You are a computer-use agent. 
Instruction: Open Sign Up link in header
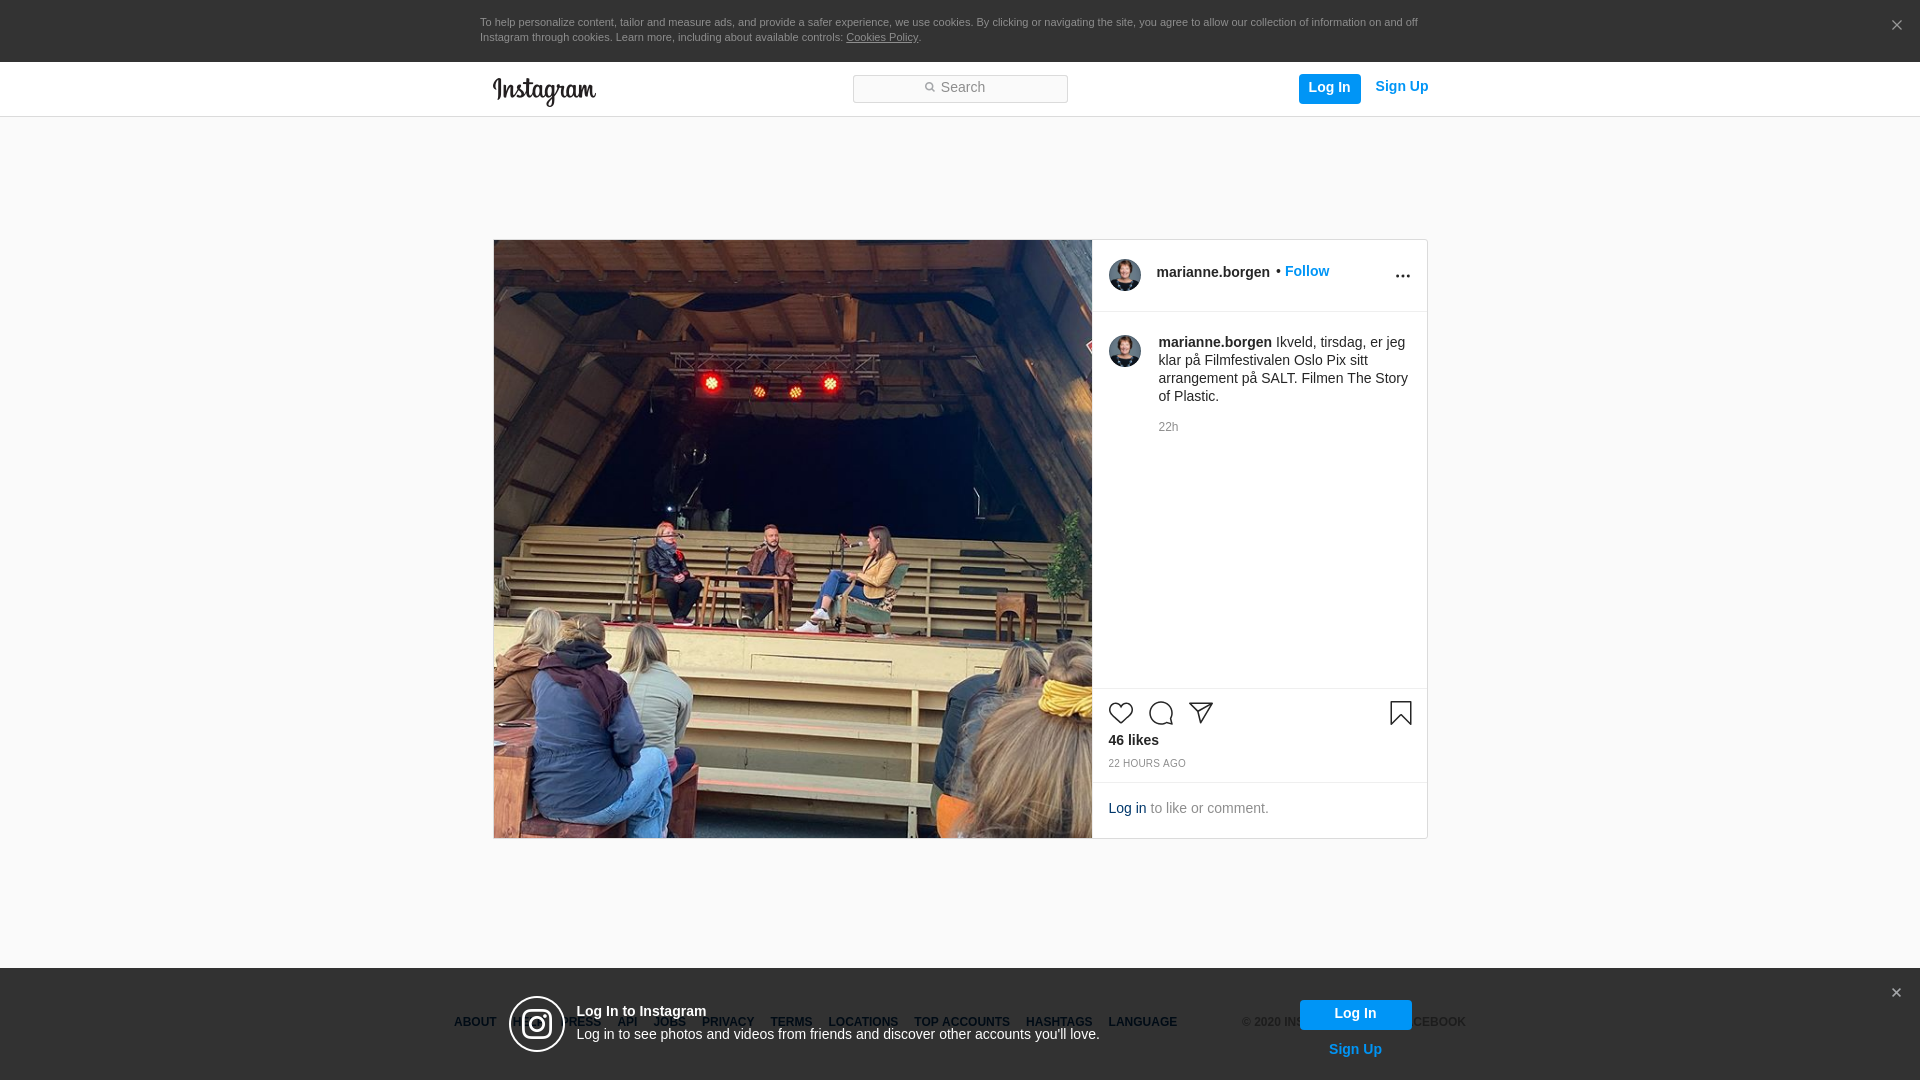pos(1401,87)
